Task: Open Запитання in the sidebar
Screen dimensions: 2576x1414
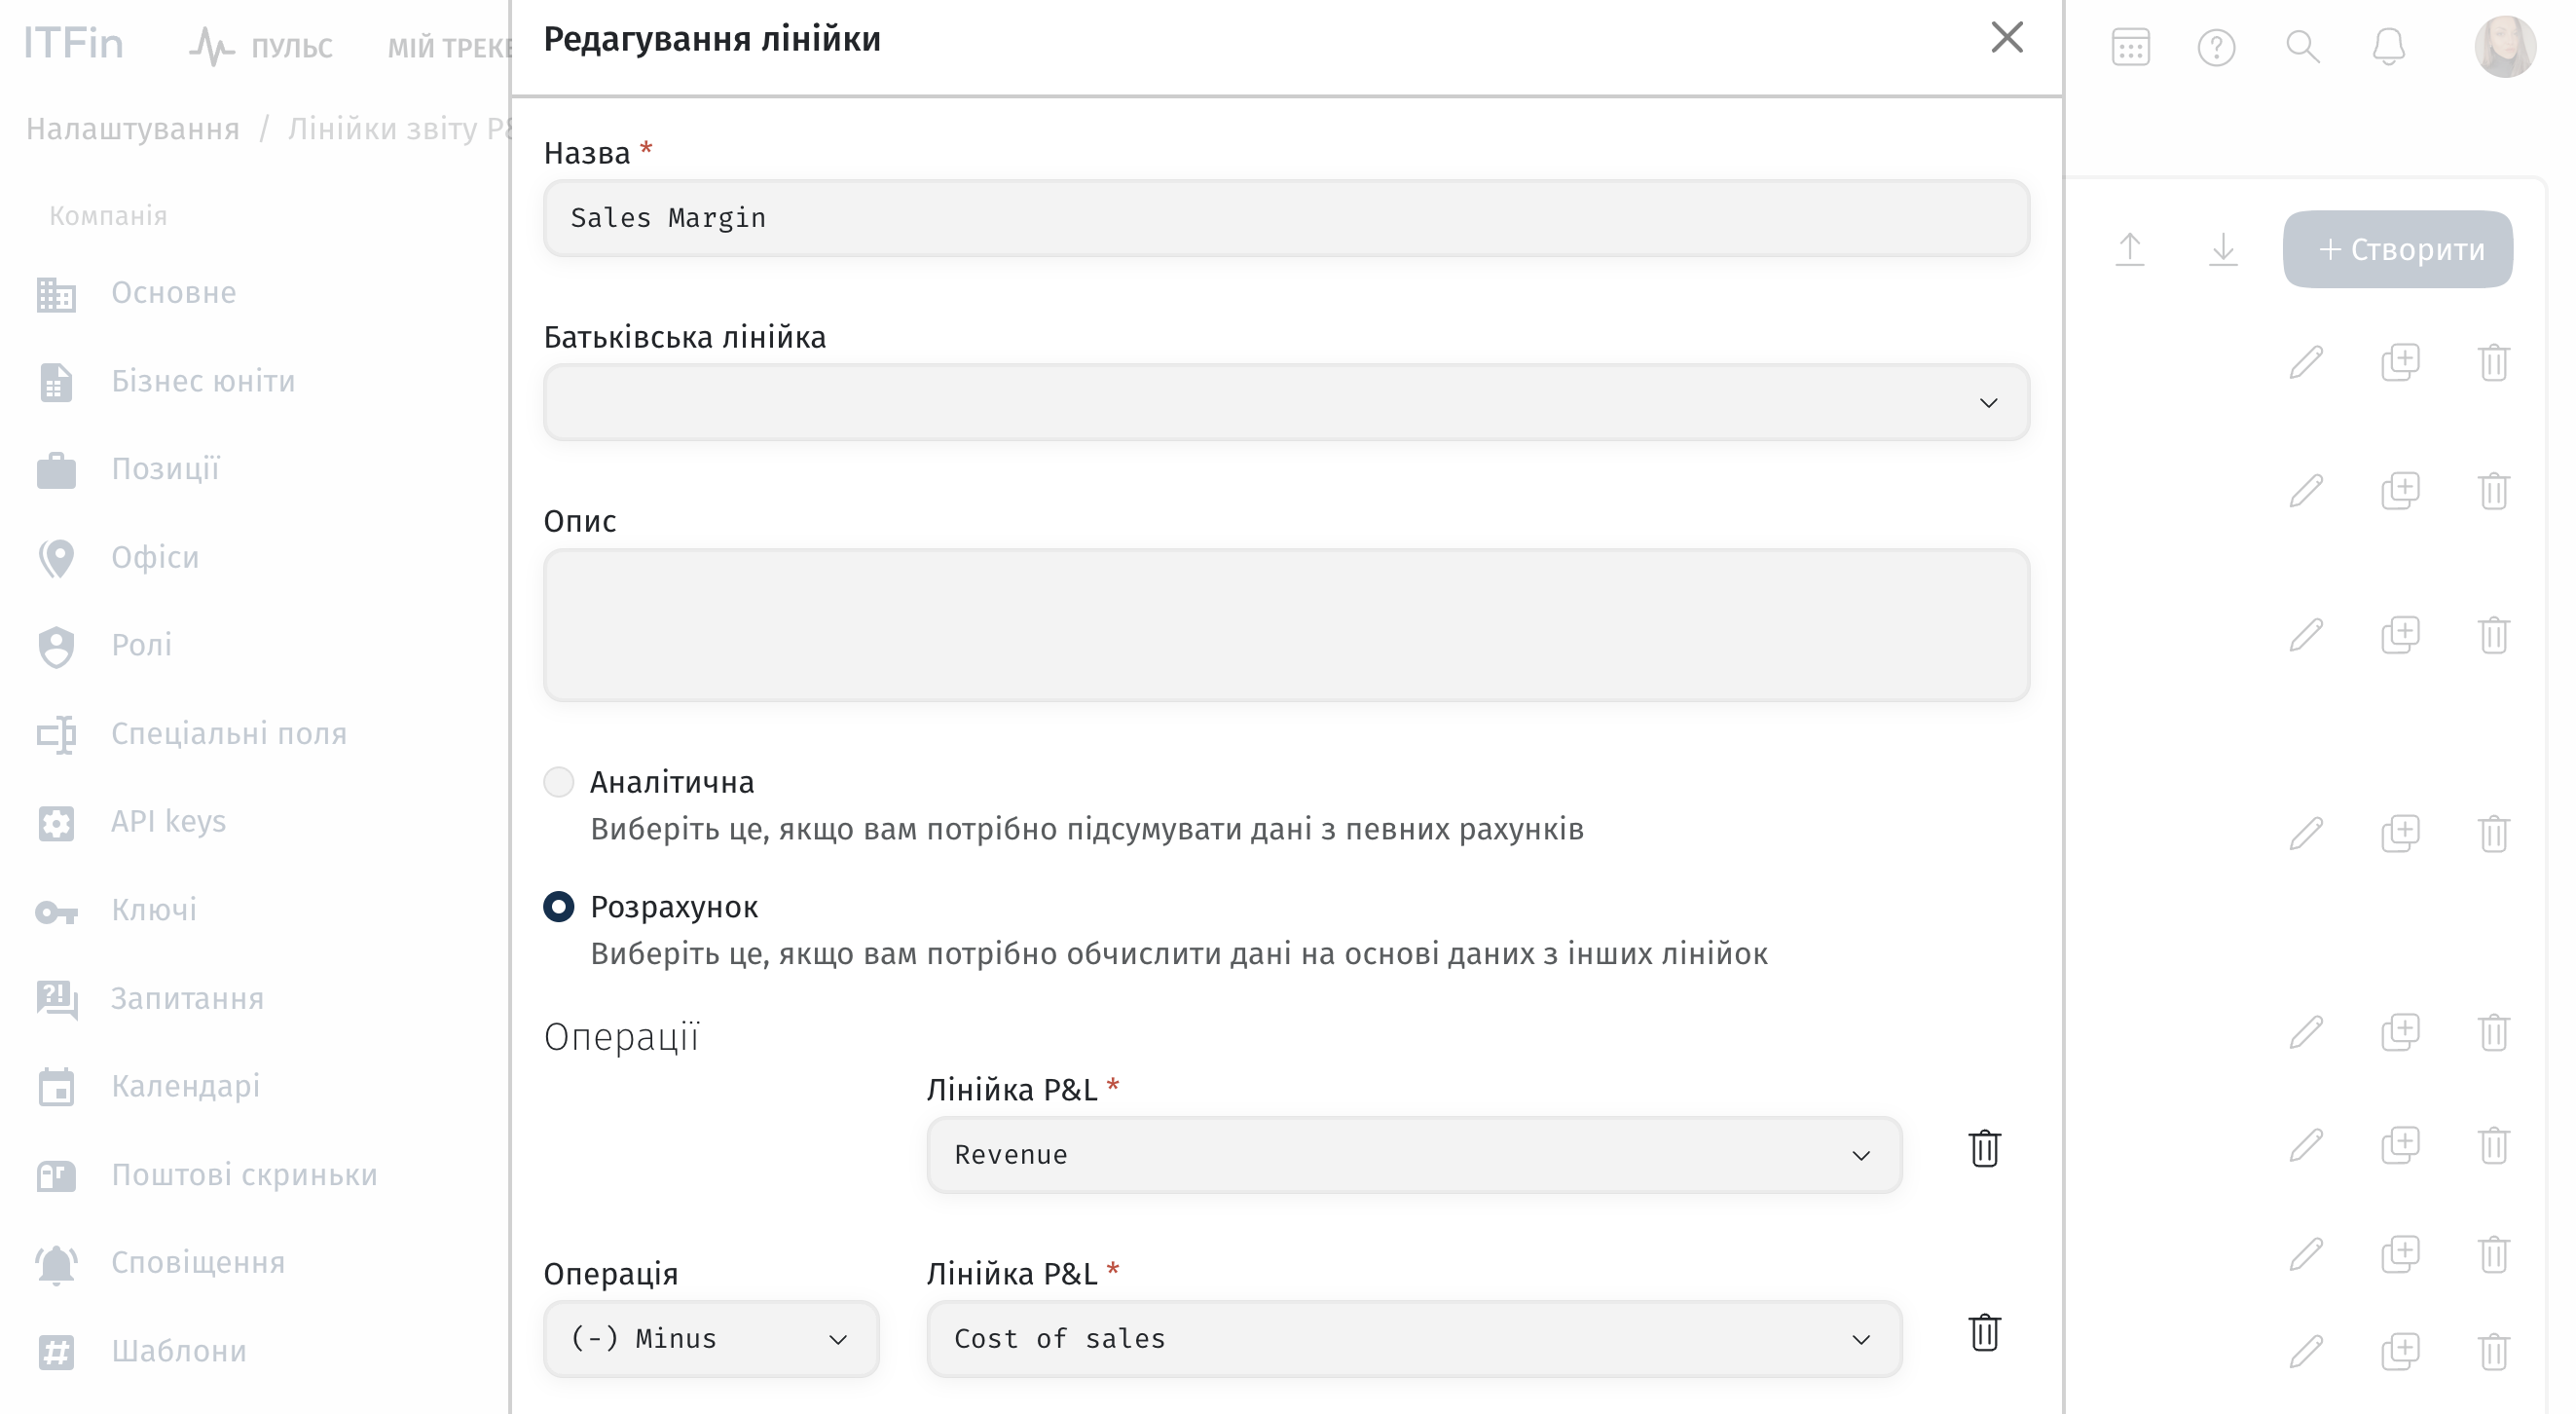Action: pos(187,999)
